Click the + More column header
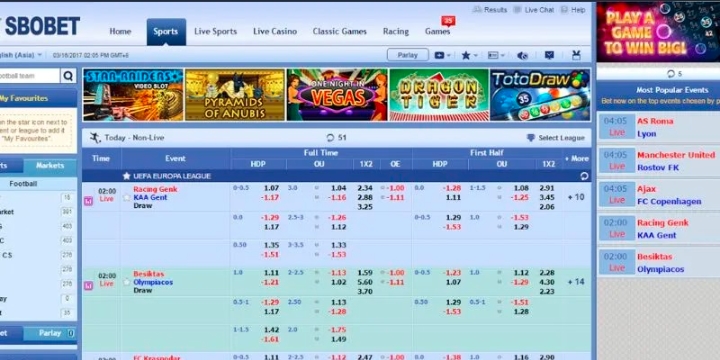Screen dimensions: 720x360 coord(577,158)
